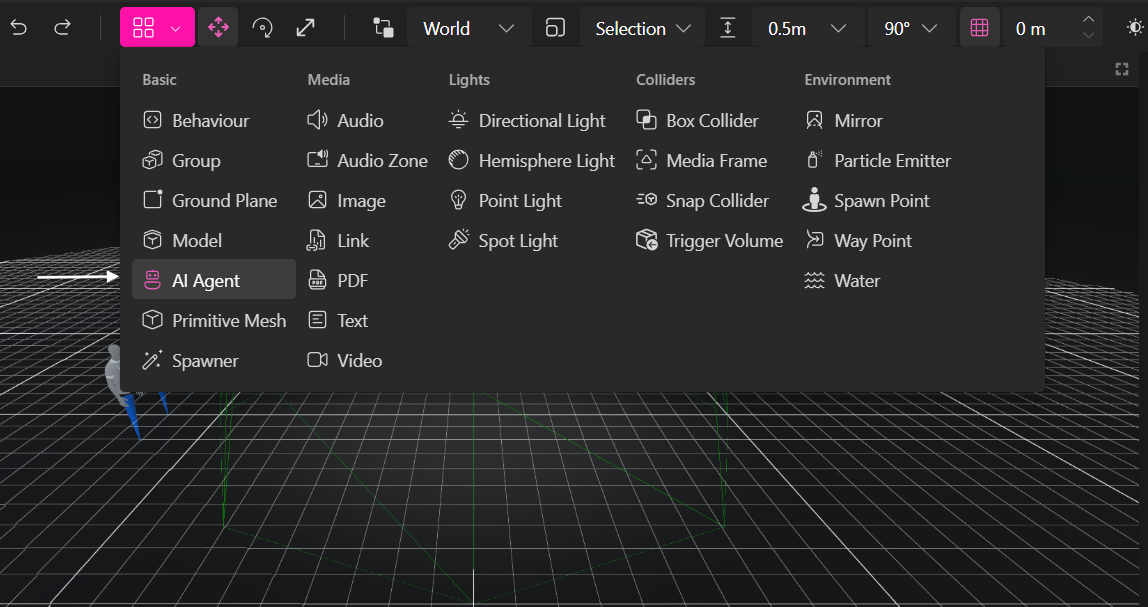Choose AI Agent from Basic list
This screenshot has height=607, width=1148.
[214, 280]
